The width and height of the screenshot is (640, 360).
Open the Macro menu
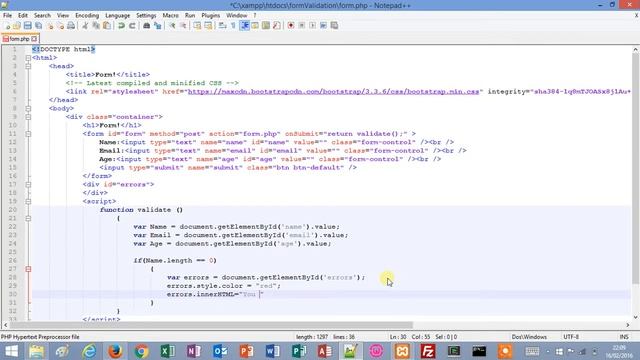point(171,16)
